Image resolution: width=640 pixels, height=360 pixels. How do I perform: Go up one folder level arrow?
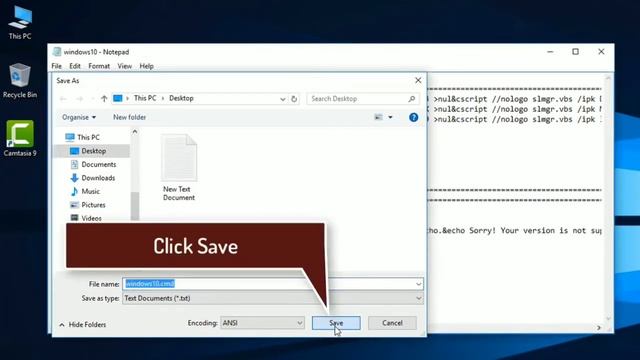[104, 99]
